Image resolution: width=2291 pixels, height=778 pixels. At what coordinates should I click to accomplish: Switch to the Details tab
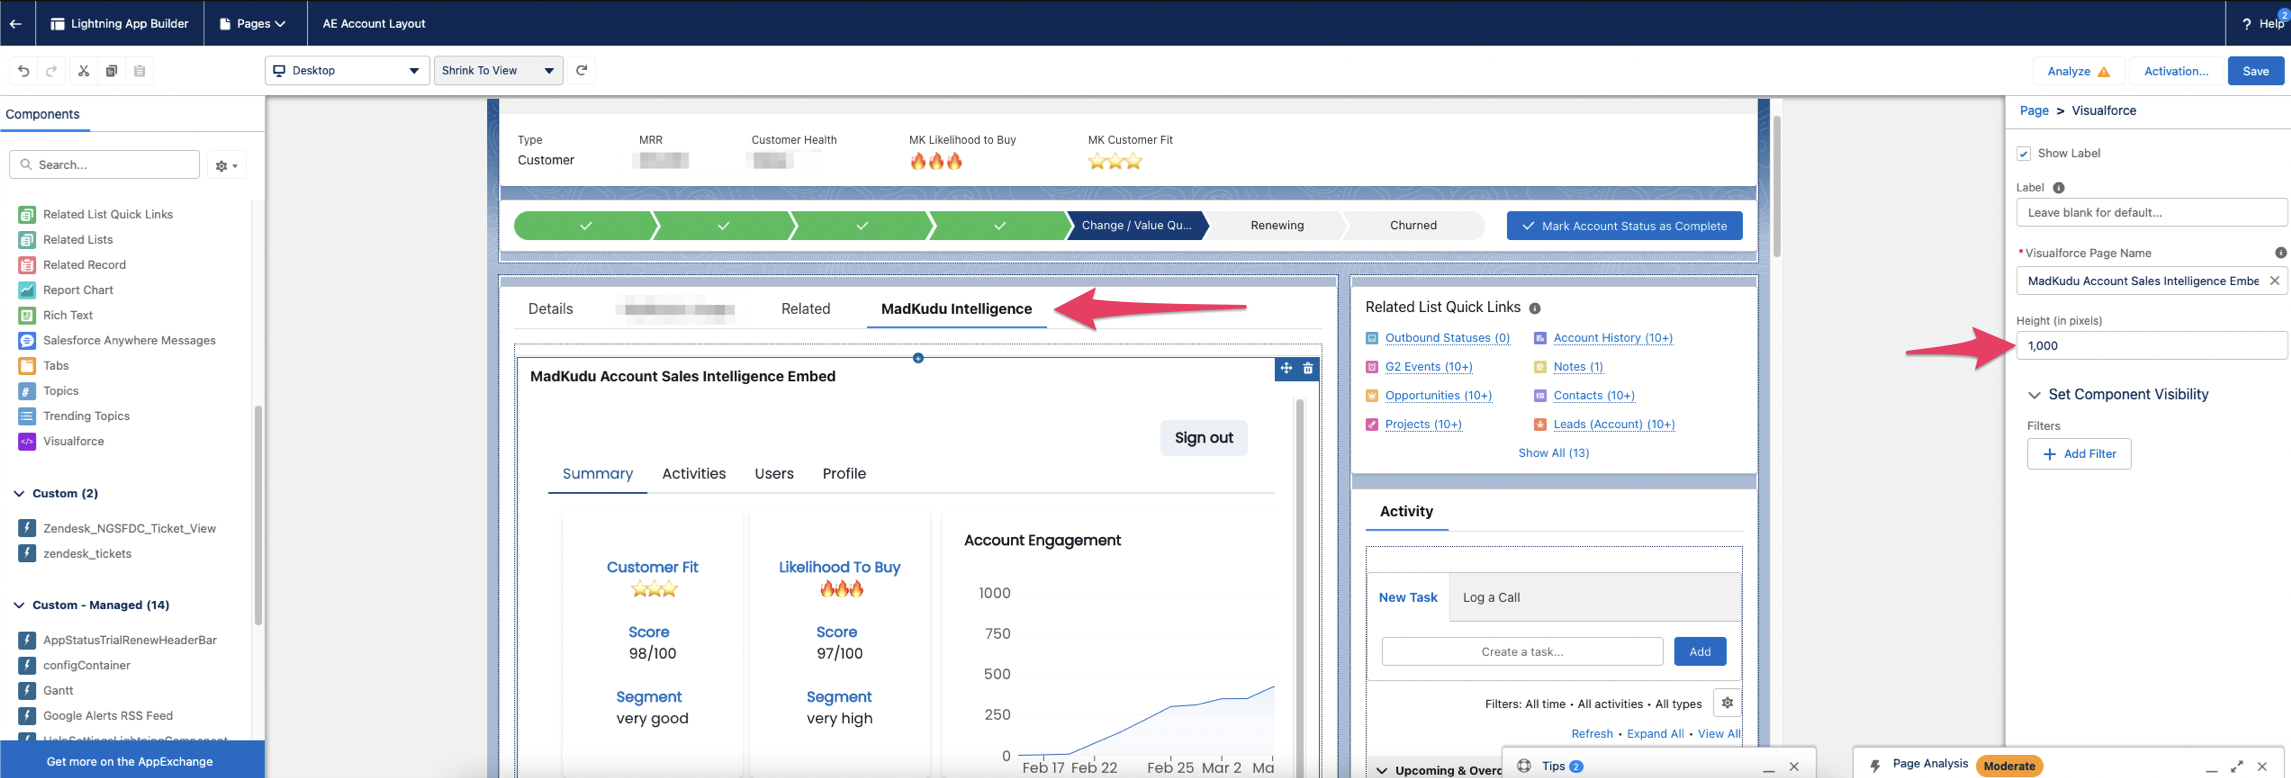550,309
